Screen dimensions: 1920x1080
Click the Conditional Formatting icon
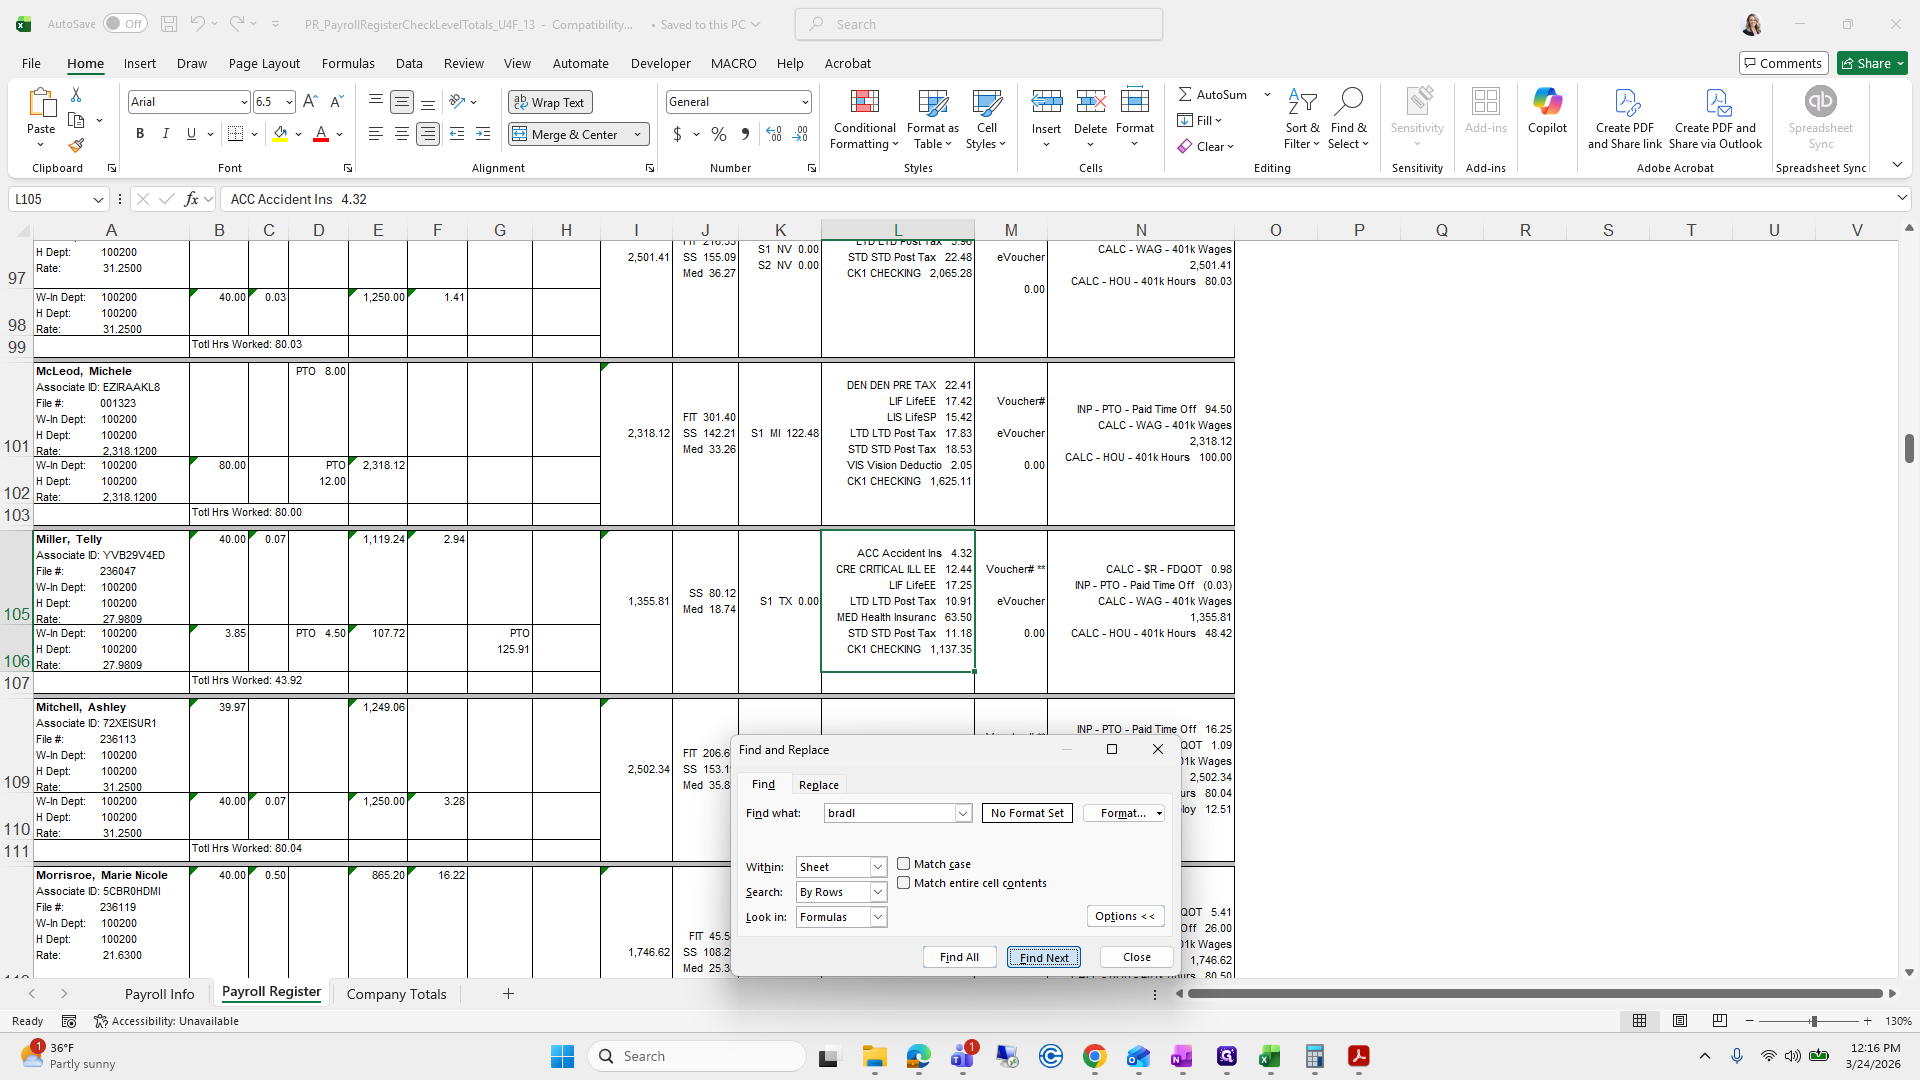[x=864, y=103]
